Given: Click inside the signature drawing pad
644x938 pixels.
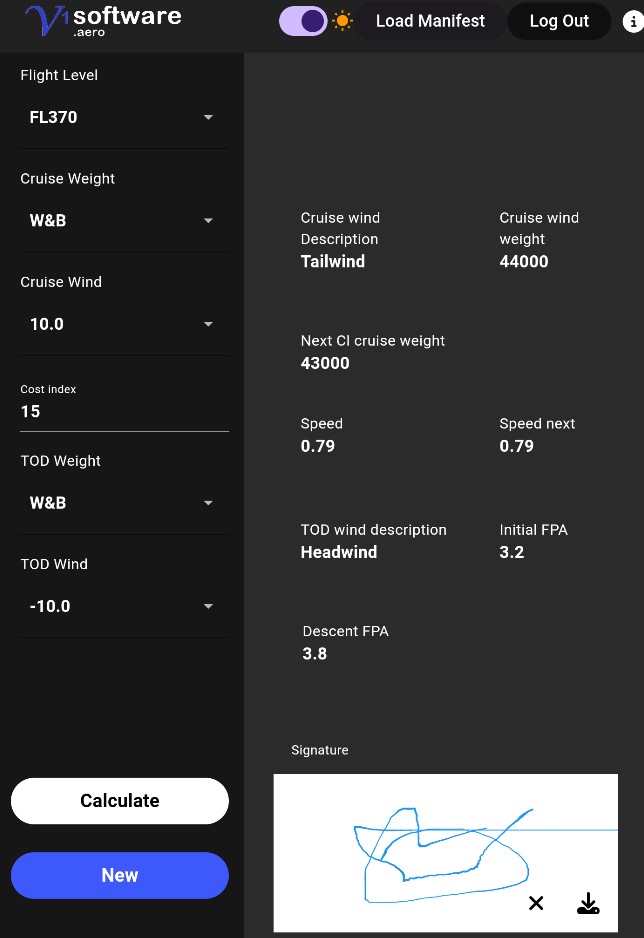Looking at the screenshot, I should click(x=446, y=850).
